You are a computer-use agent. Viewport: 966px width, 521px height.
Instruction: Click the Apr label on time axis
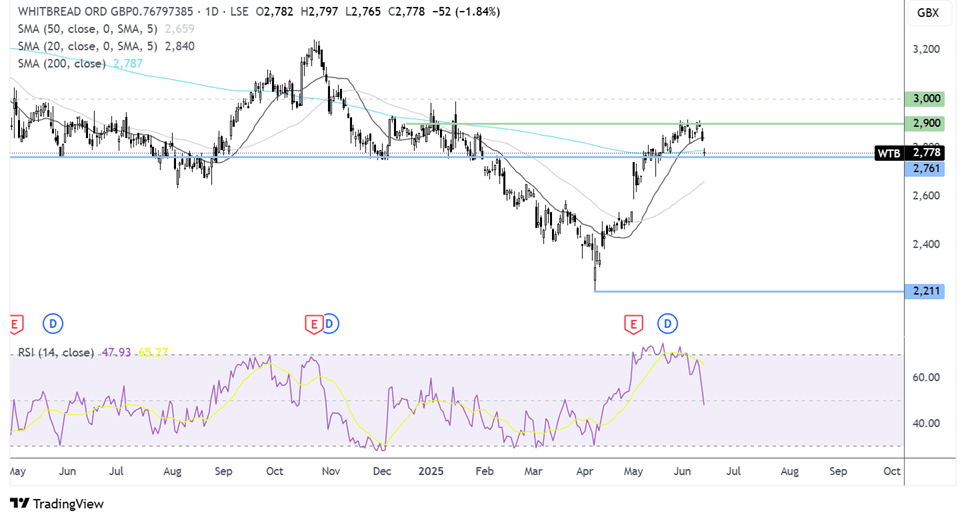584,471
